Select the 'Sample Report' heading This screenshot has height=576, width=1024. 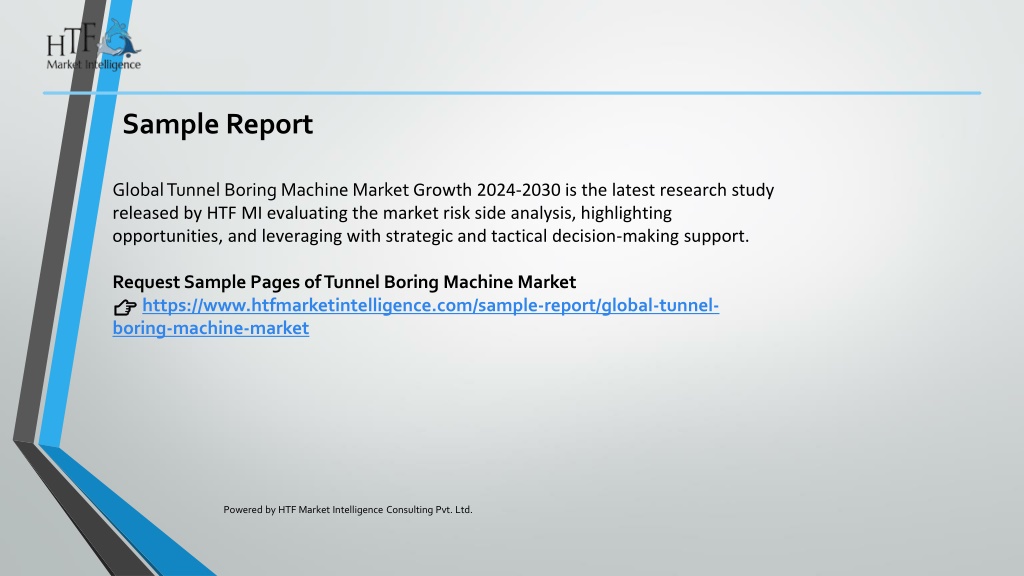point(217,124)
